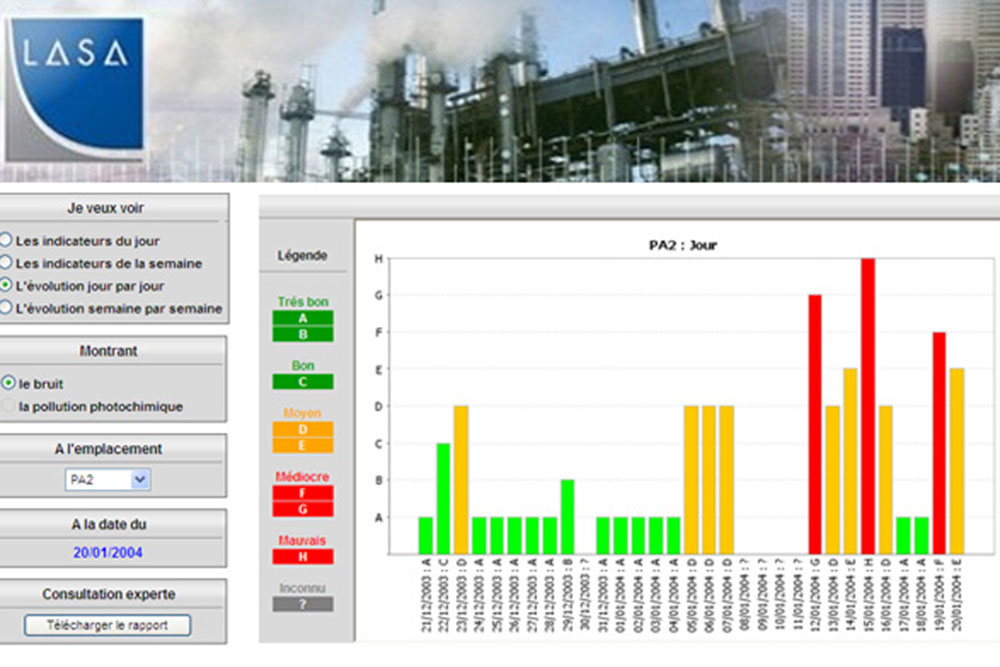Screen dimensions: 1000x667
Task: Select 'L'évolution semaine par semaine' option
Action: click(6, 308)
